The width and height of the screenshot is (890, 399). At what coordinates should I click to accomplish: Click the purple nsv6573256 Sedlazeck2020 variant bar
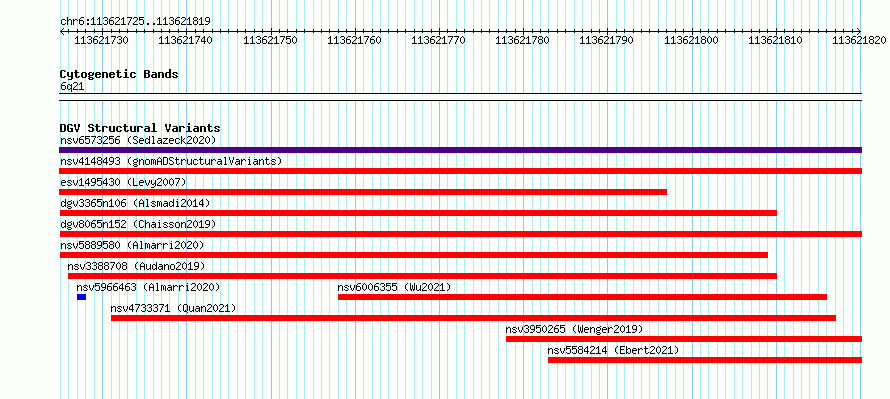[460, 150]
